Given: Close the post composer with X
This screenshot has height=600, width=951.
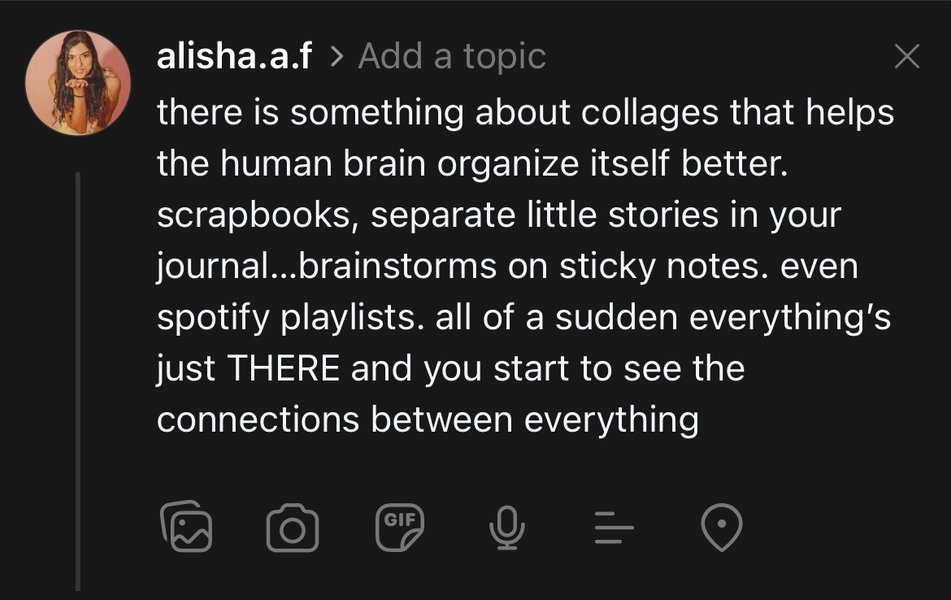Looking at the screenshot, I should pyautogui.click(x=906, y=57).
